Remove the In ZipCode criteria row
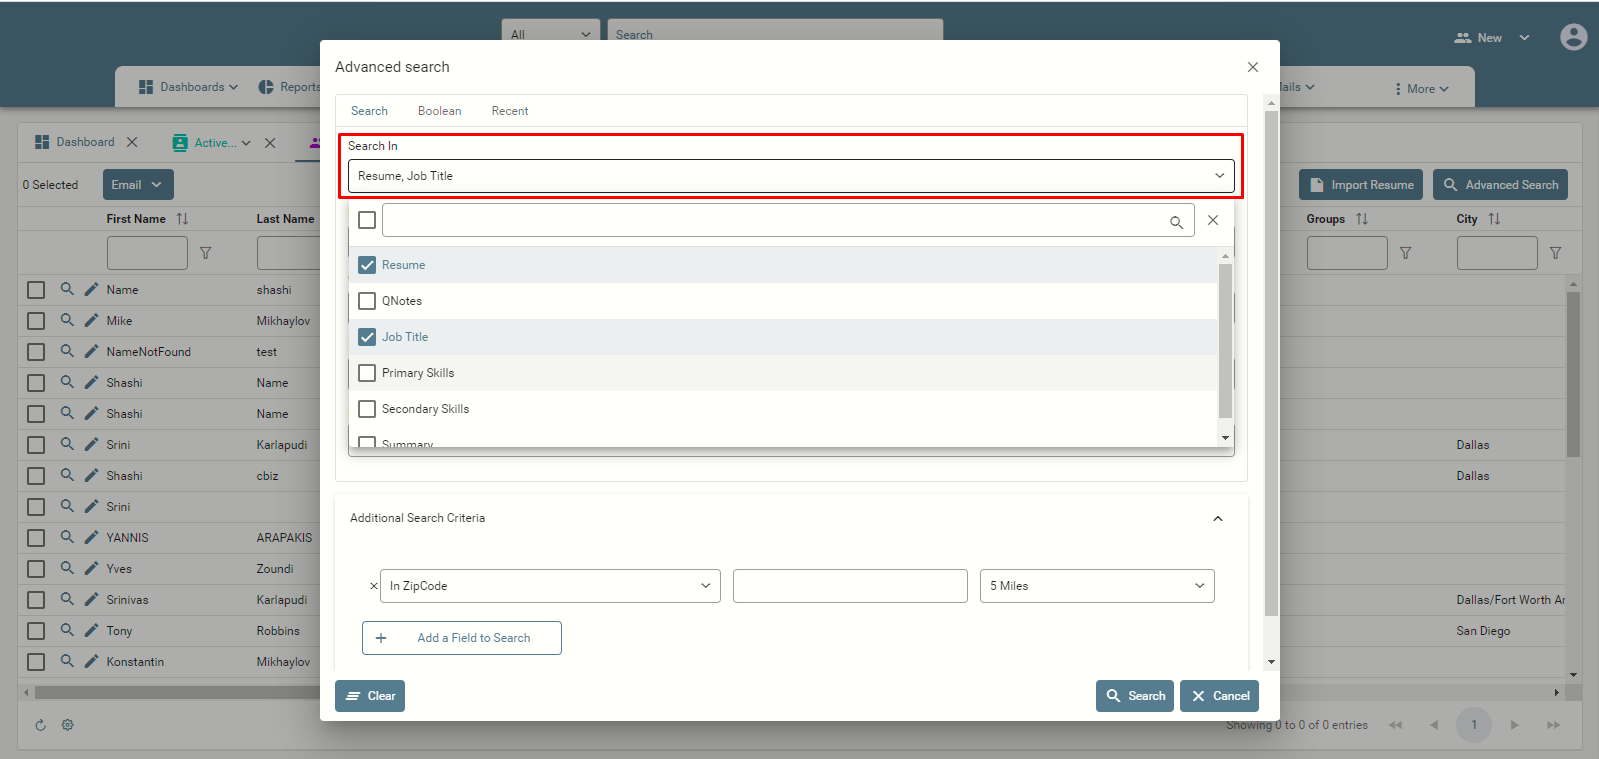The height and width of the screenshot is (759, 1599). (374, 586)
